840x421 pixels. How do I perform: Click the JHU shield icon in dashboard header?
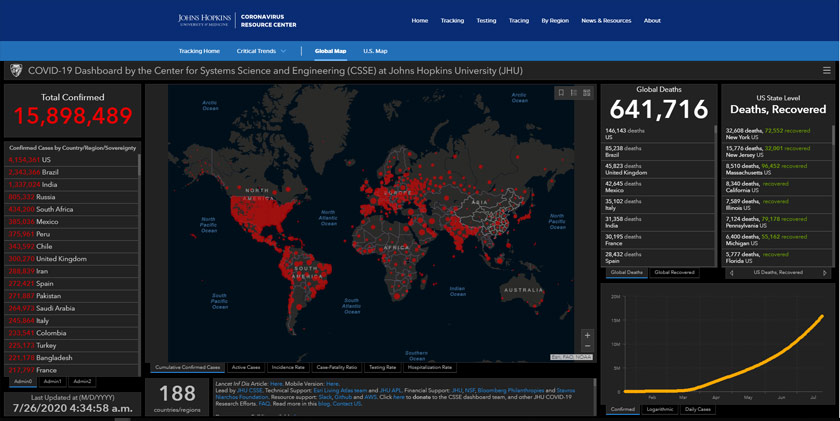(15, 71)
